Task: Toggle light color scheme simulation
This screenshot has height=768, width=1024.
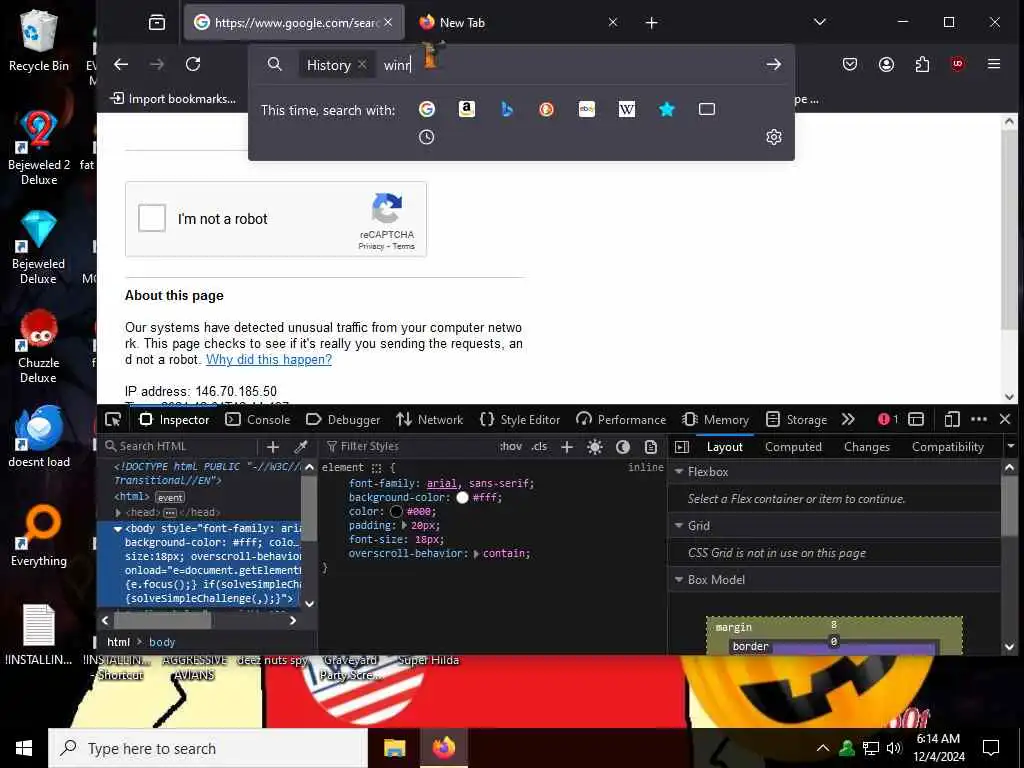Action: (x=594, y=447)
